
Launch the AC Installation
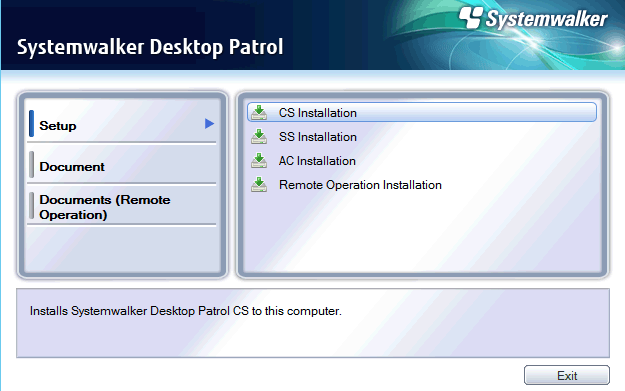317,161
